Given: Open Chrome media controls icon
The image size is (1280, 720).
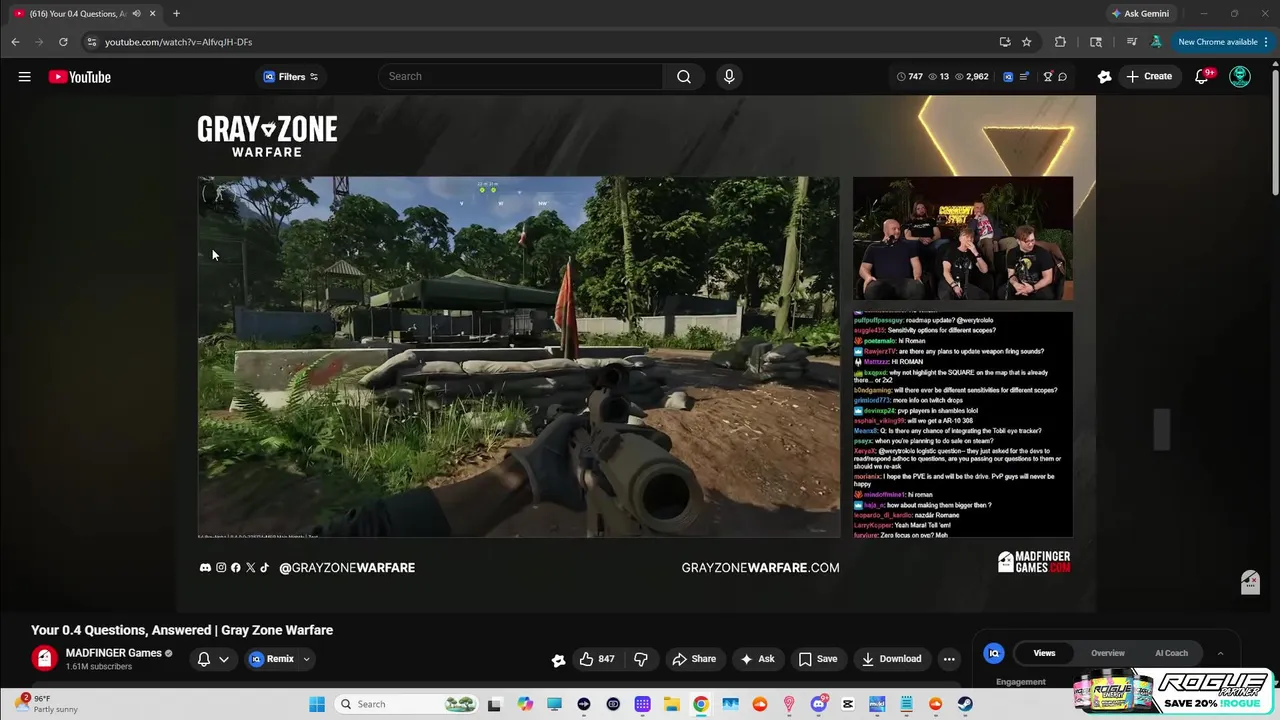Looking at the screenshot, I should click(1131, 42).
